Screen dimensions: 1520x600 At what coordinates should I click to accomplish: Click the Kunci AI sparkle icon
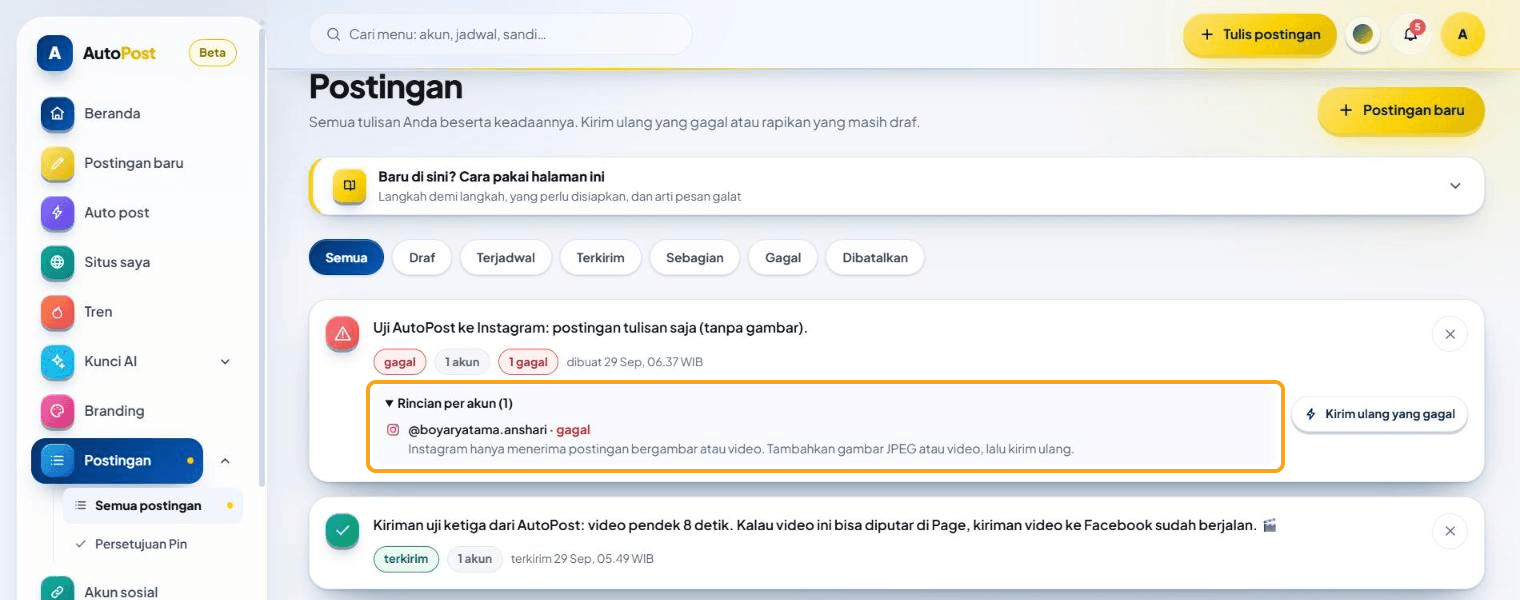57,361
